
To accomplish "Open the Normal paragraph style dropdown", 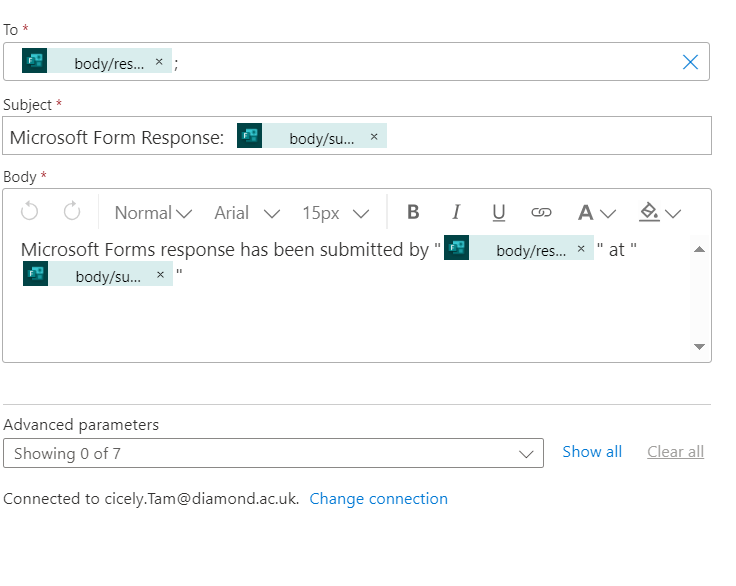I will [x=153, y=212].
